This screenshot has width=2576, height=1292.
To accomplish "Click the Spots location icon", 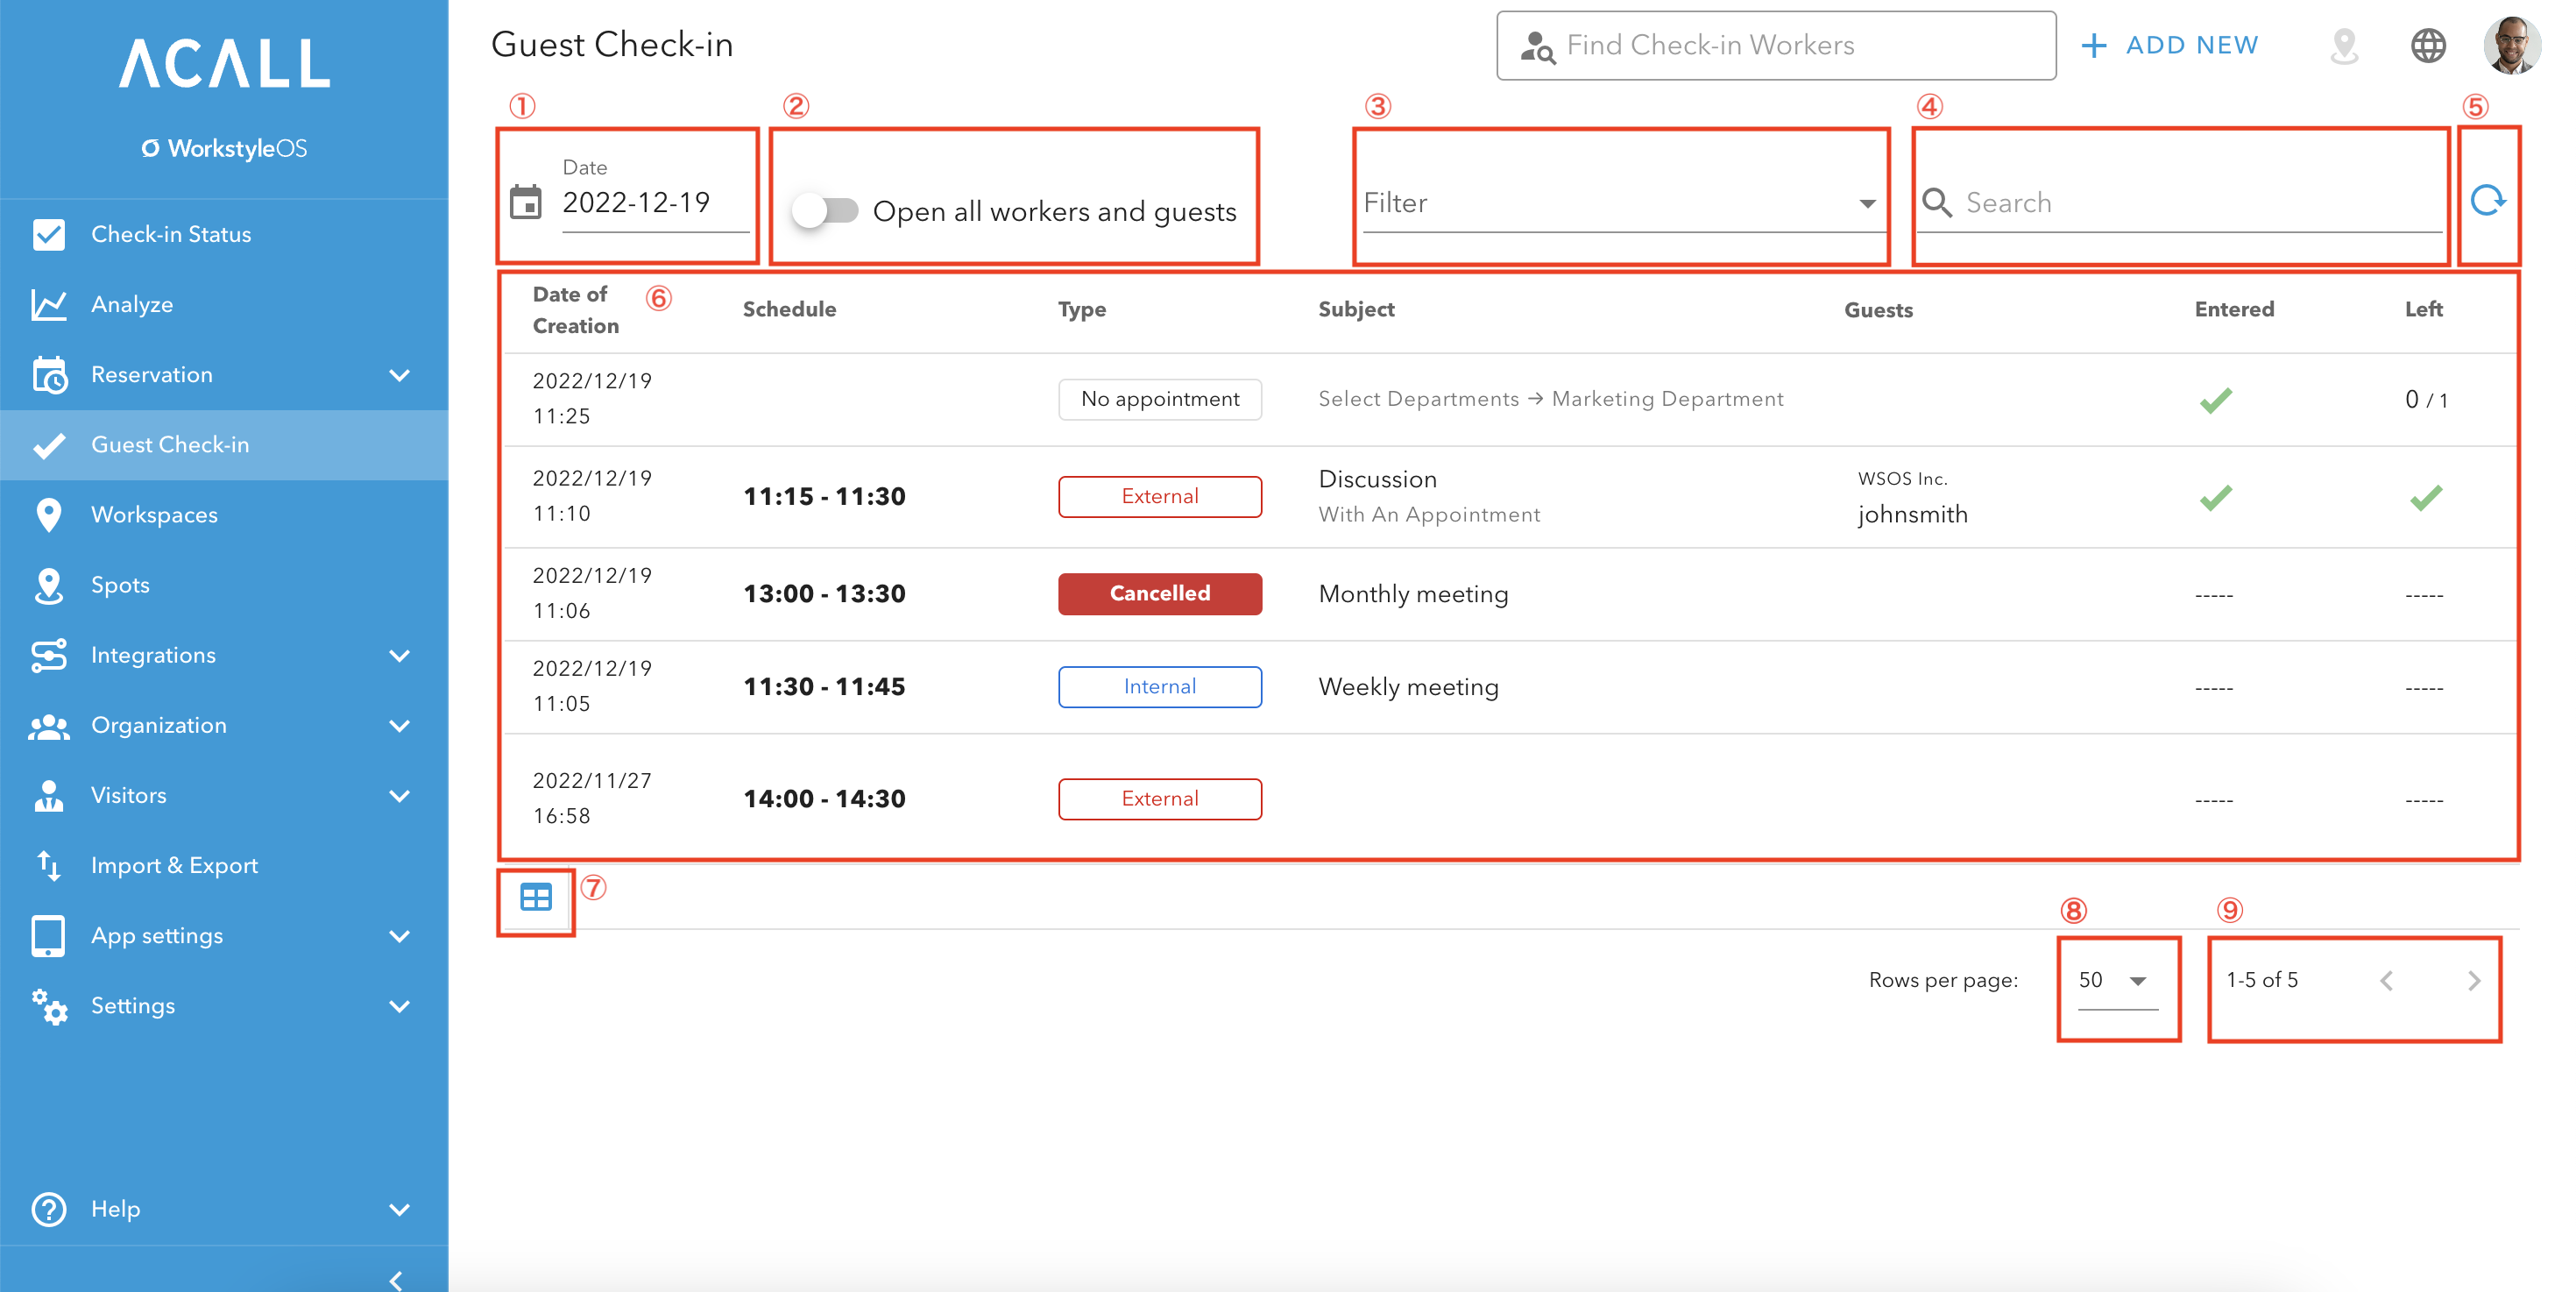I will point(48,586).
